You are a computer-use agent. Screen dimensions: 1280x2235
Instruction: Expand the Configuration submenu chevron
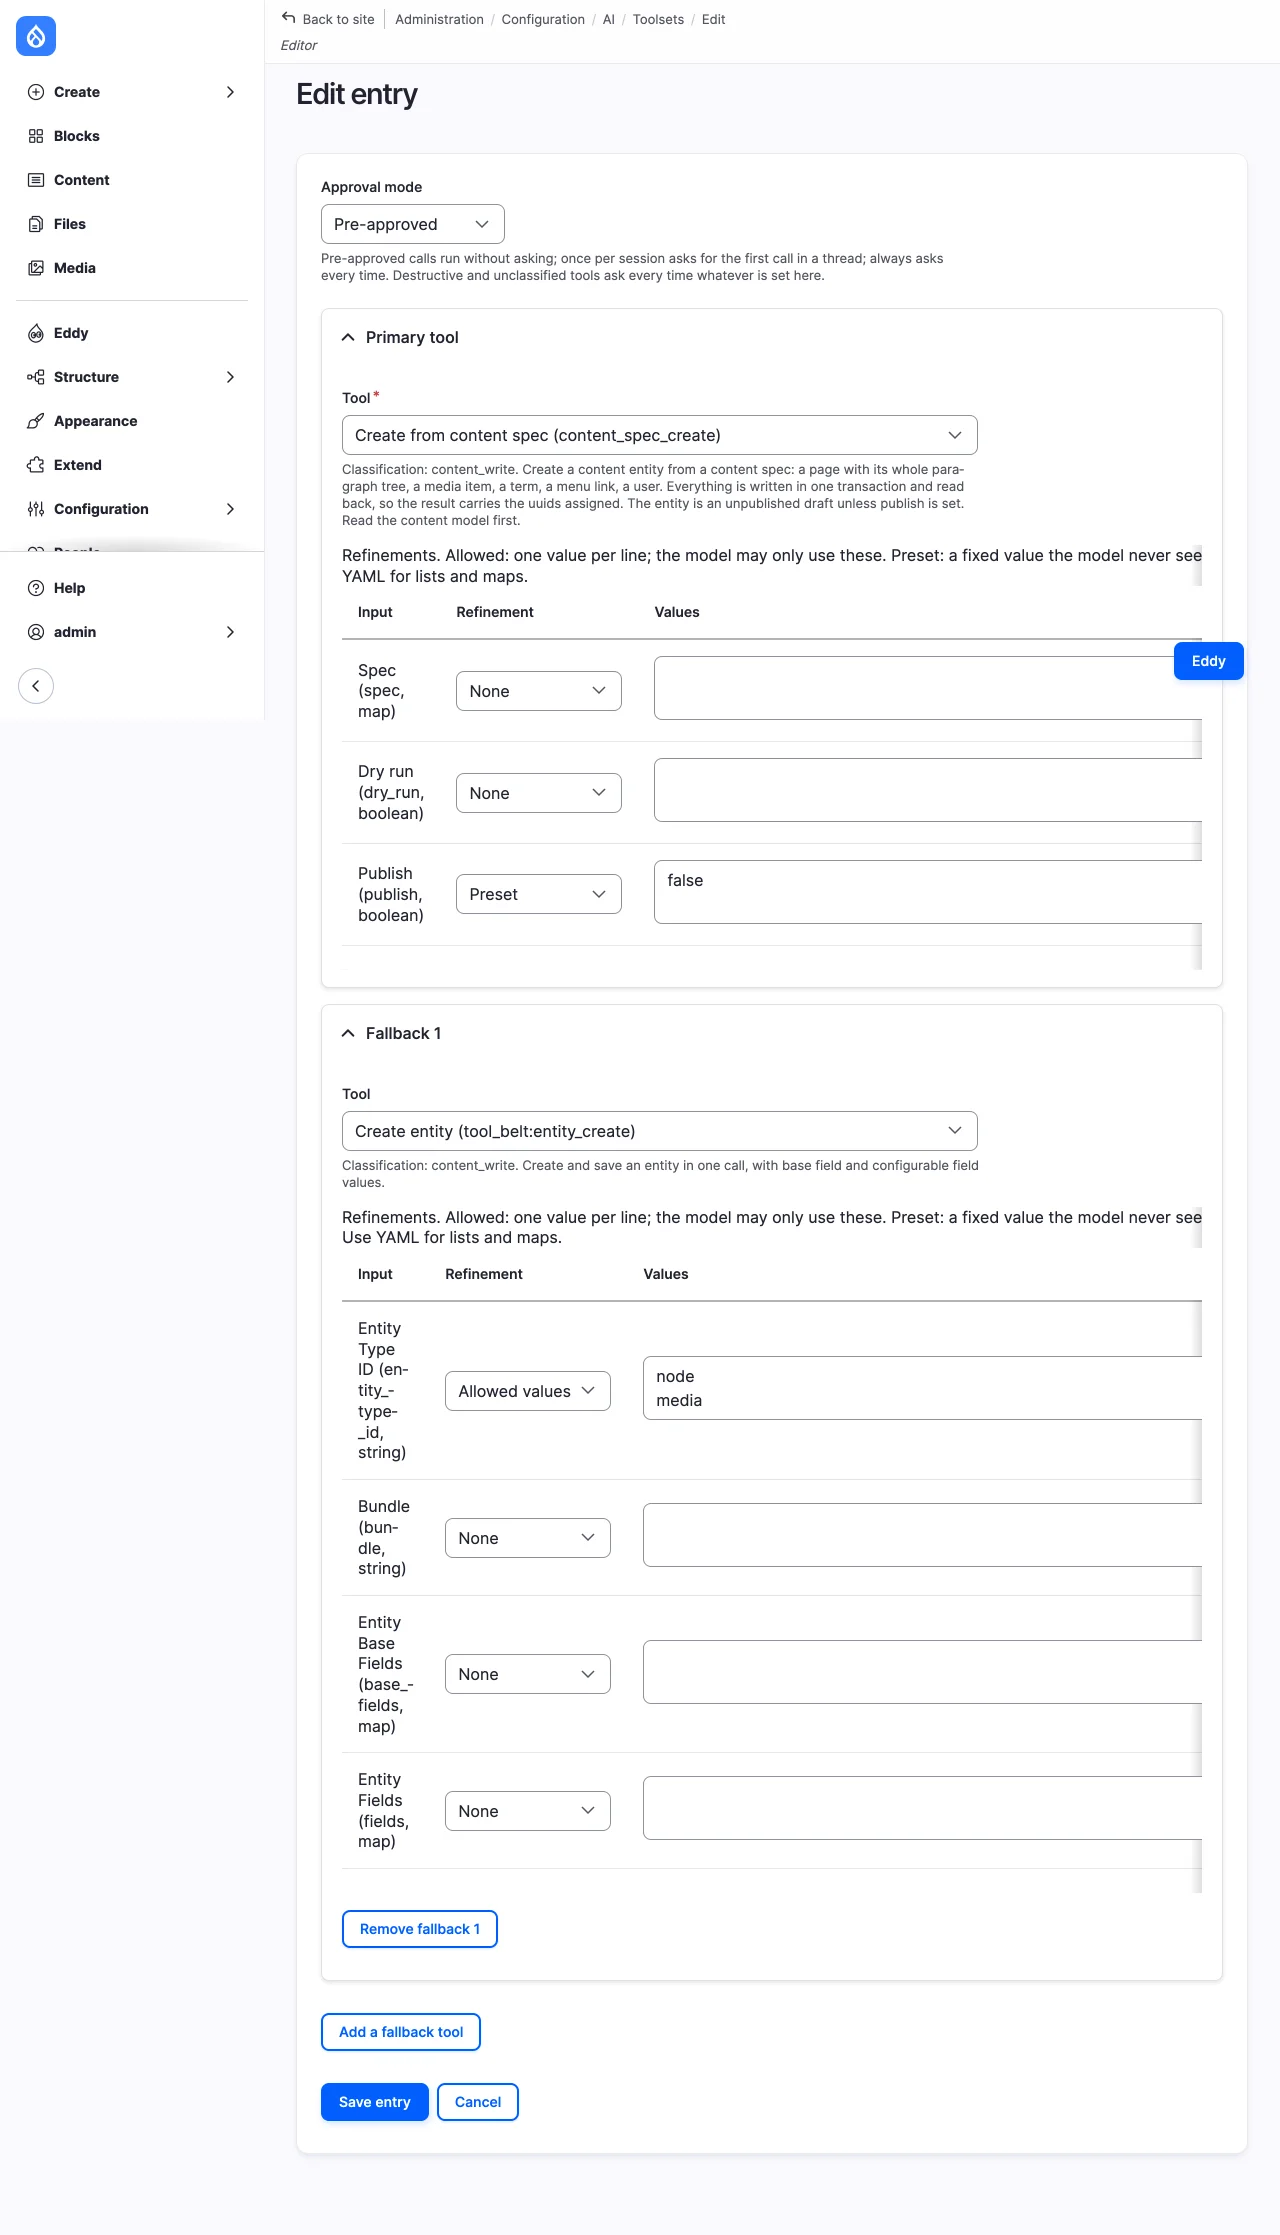coord(231,509)
